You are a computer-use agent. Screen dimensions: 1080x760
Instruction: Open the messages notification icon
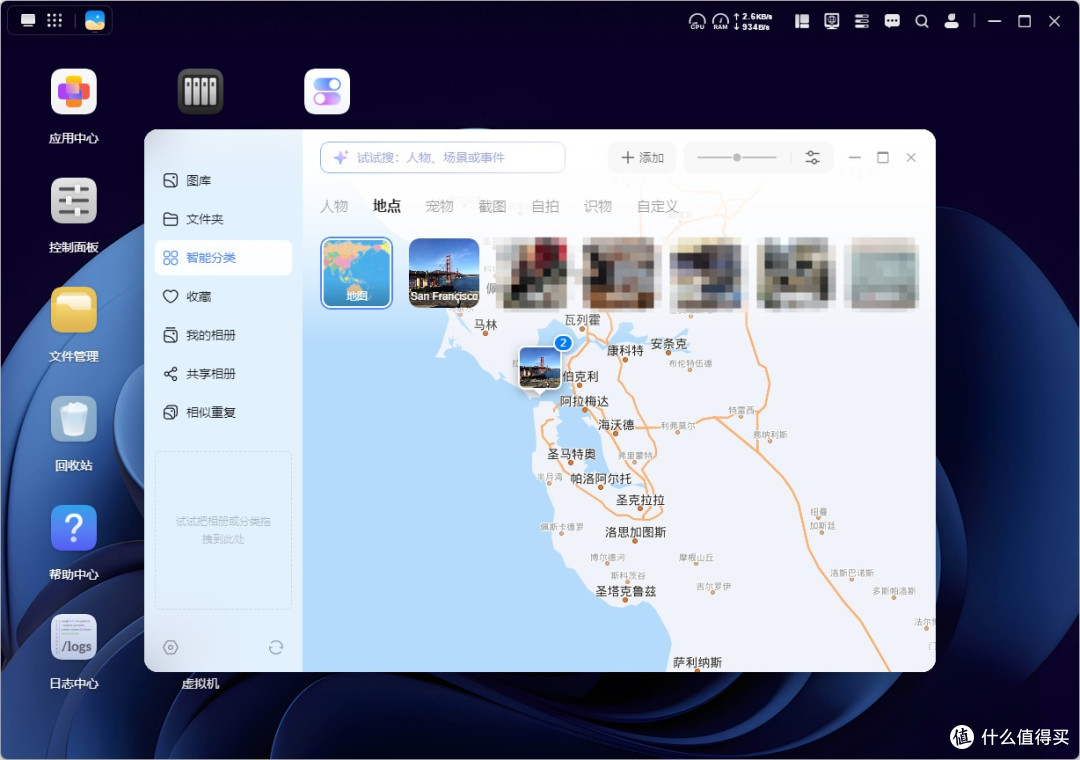[892, 21]
